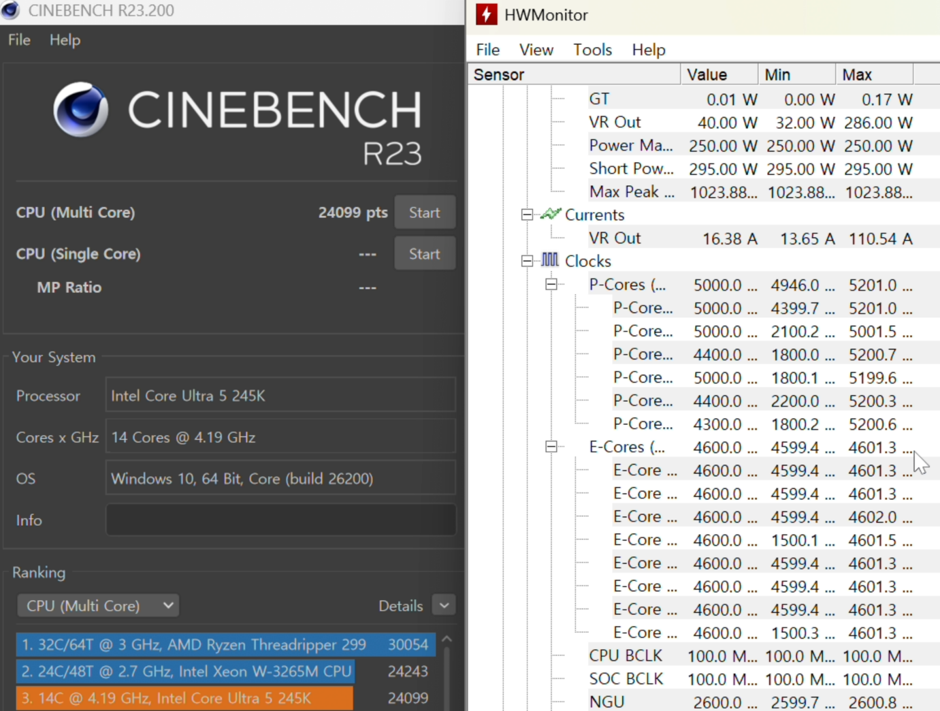
Task: Select the NGU clock row
Action: coord(751,702)
